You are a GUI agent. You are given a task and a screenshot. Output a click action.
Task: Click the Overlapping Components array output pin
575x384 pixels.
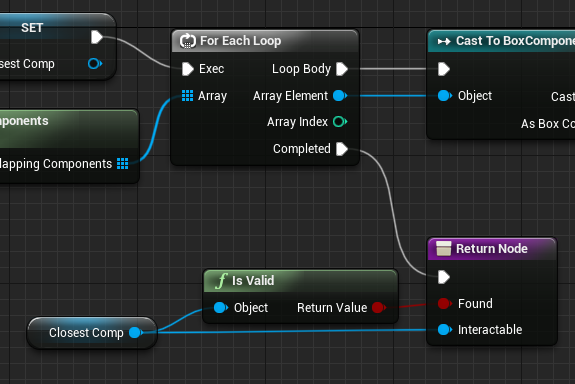(122, 164)
